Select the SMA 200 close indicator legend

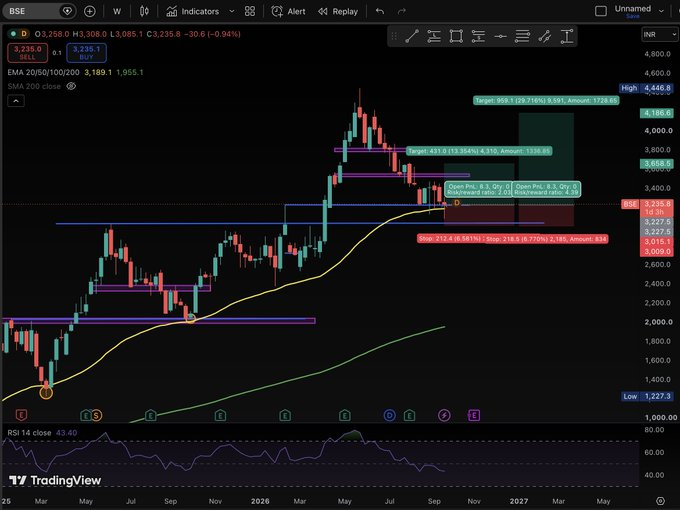pyautogui.click(x=34, y=86)
